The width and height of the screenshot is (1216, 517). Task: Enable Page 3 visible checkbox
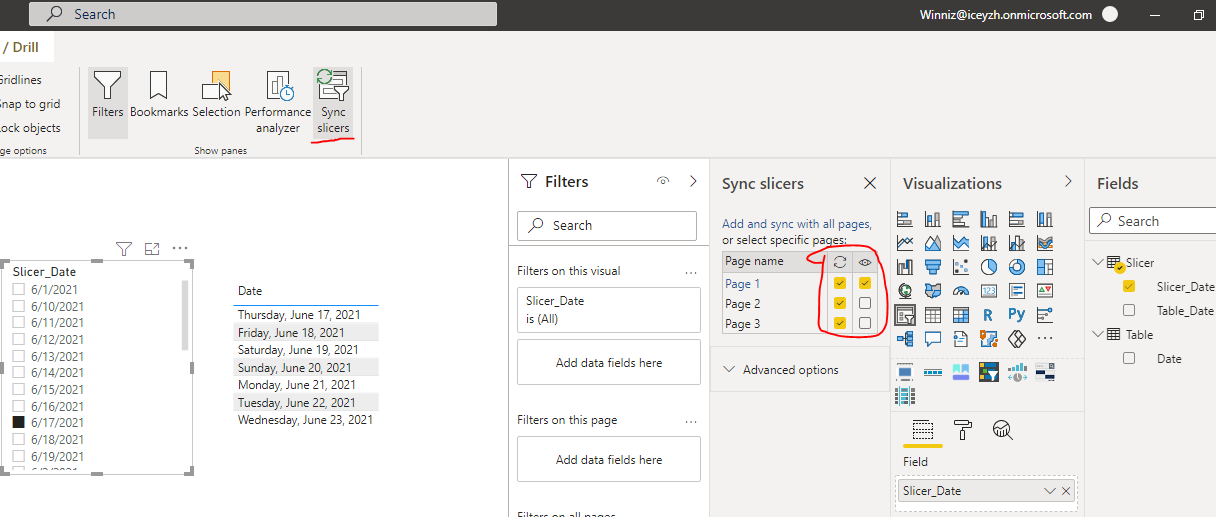pyautogui.click(x=865, y=323)
